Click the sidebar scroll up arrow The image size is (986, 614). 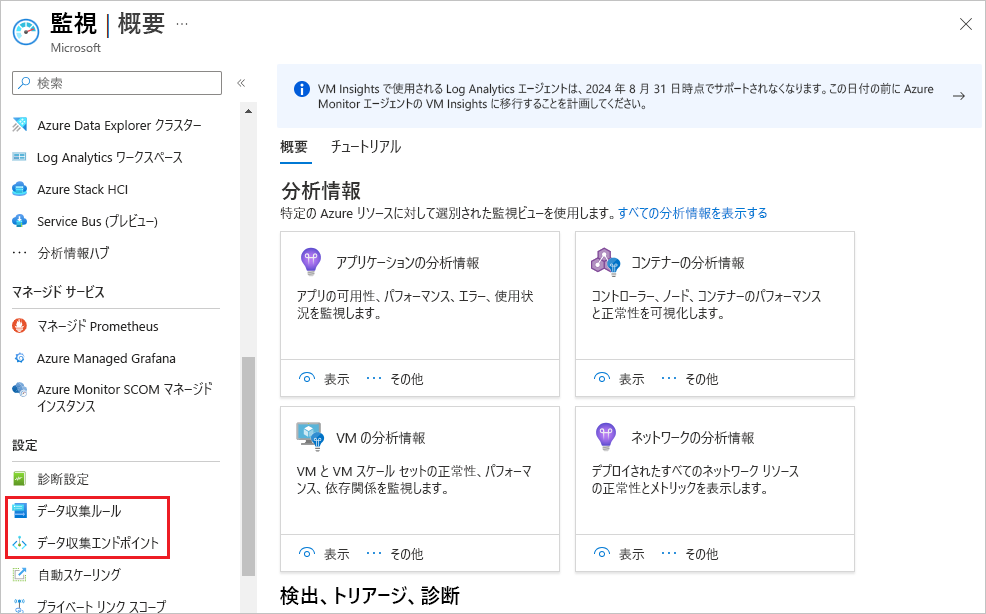click(248, 111)
